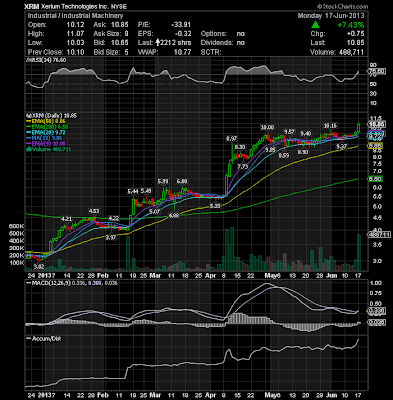Screen dimensions: 393x400
Task: Click the 9.57 price annotation
Action: click(x=289, y=132)
